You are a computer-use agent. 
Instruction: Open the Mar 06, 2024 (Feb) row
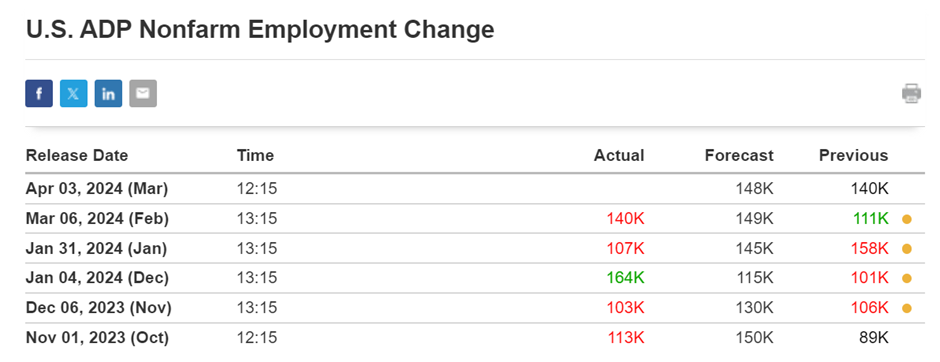coord(475,219)
